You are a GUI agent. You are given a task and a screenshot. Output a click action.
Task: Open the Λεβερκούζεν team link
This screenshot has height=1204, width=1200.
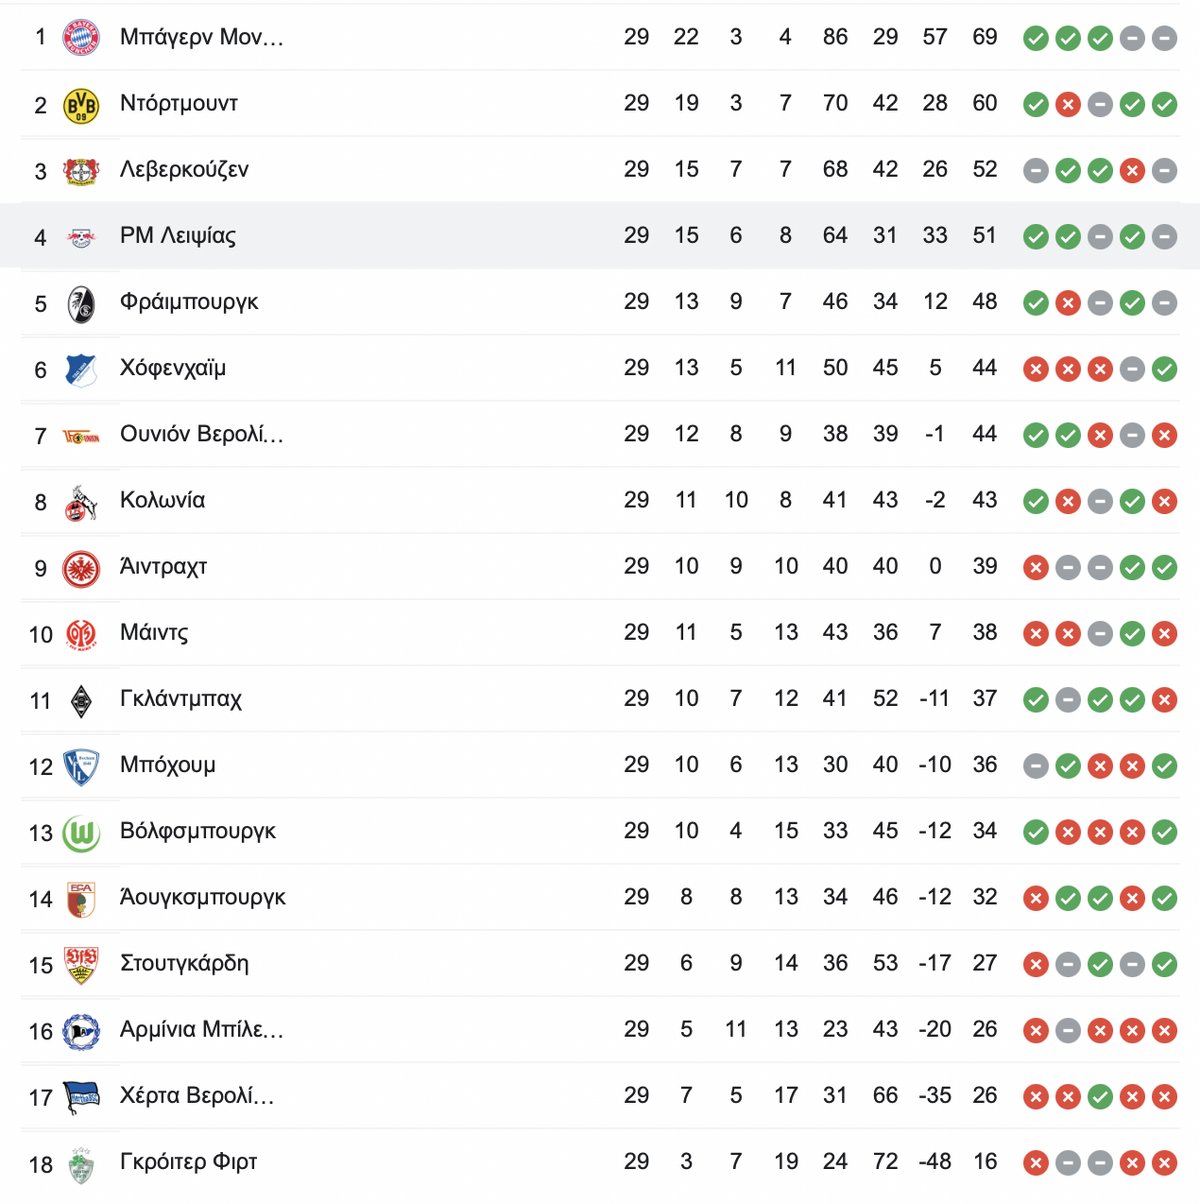[184, 169]
